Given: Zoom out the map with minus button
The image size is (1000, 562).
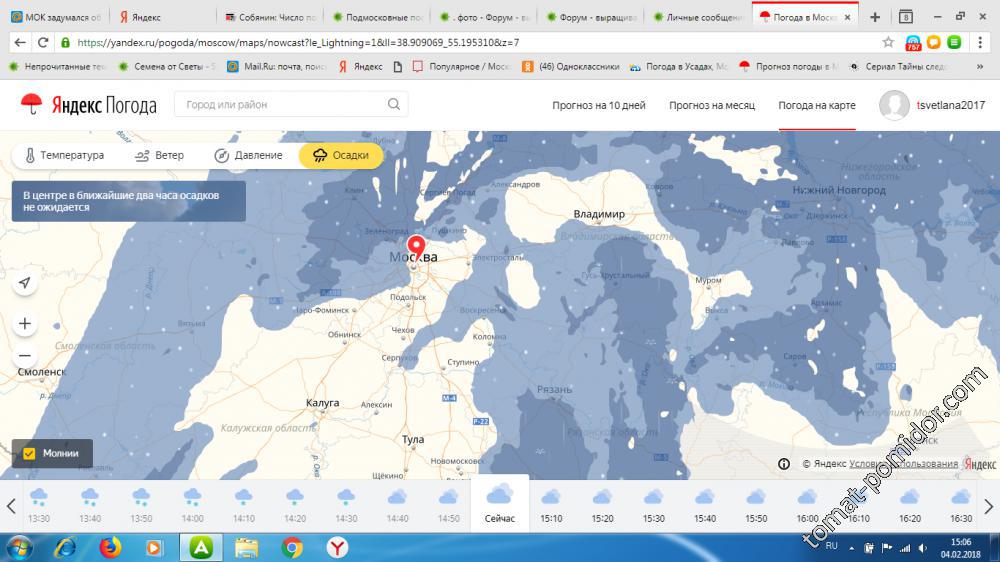Looking at the screenshot, I should (25, 355).
